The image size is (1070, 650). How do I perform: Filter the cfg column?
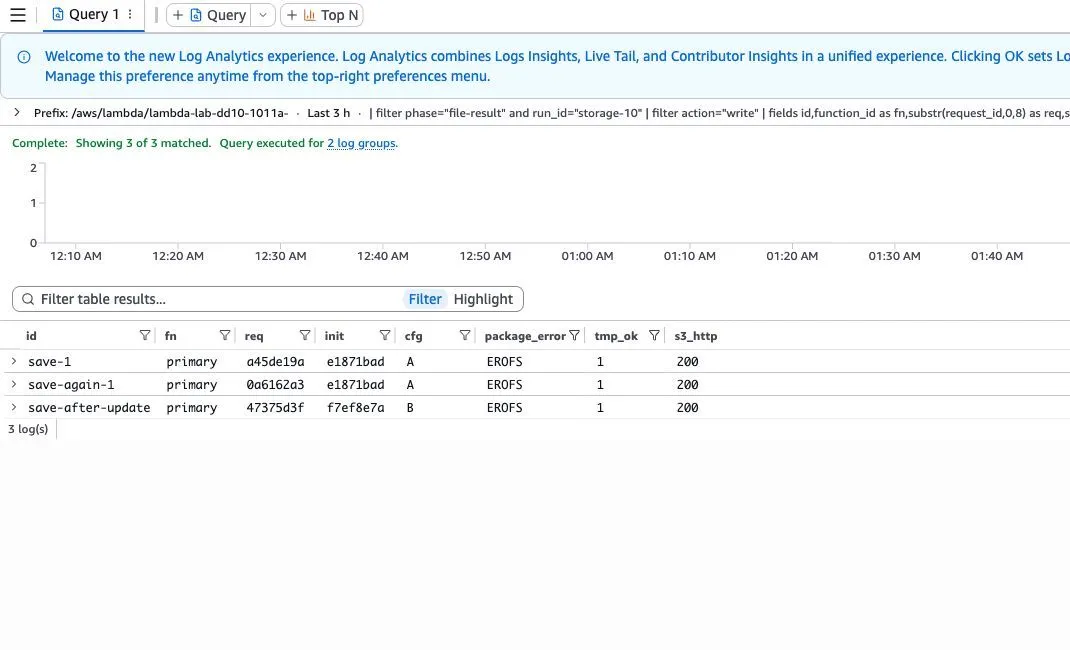[x=465, y=335]
